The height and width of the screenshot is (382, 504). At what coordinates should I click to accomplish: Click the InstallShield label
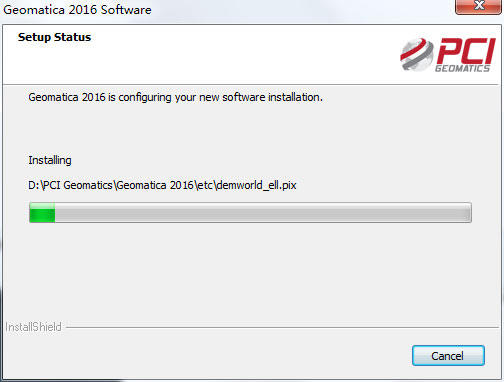point(33,327)
